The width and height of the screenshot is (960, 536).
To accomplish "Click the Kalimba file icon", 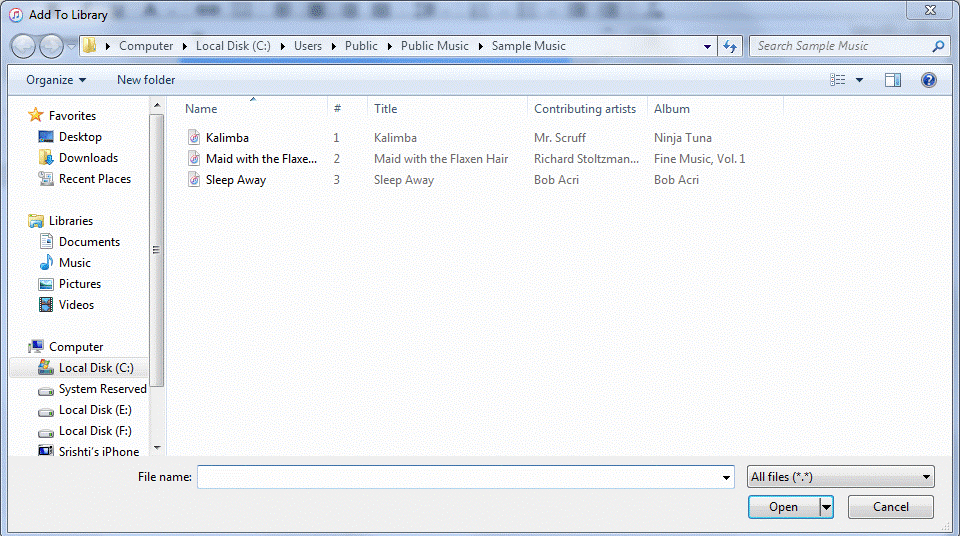I will 194,138.
